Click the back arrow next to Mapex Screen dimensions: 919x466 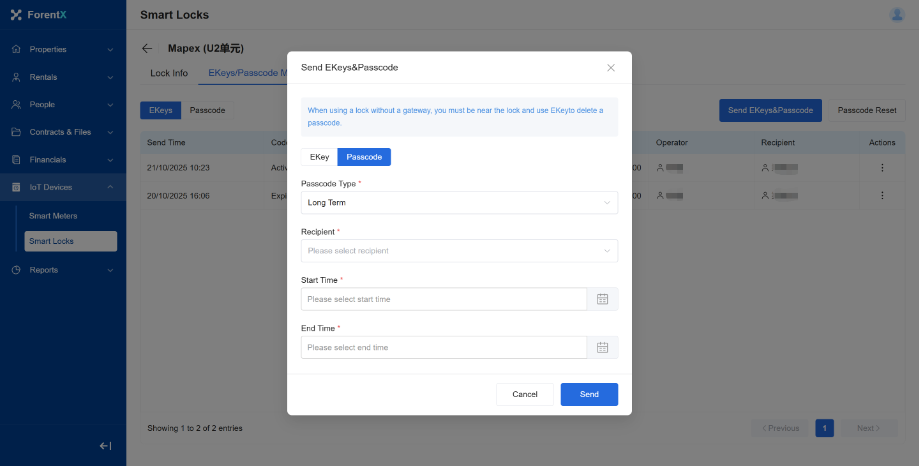148,48
